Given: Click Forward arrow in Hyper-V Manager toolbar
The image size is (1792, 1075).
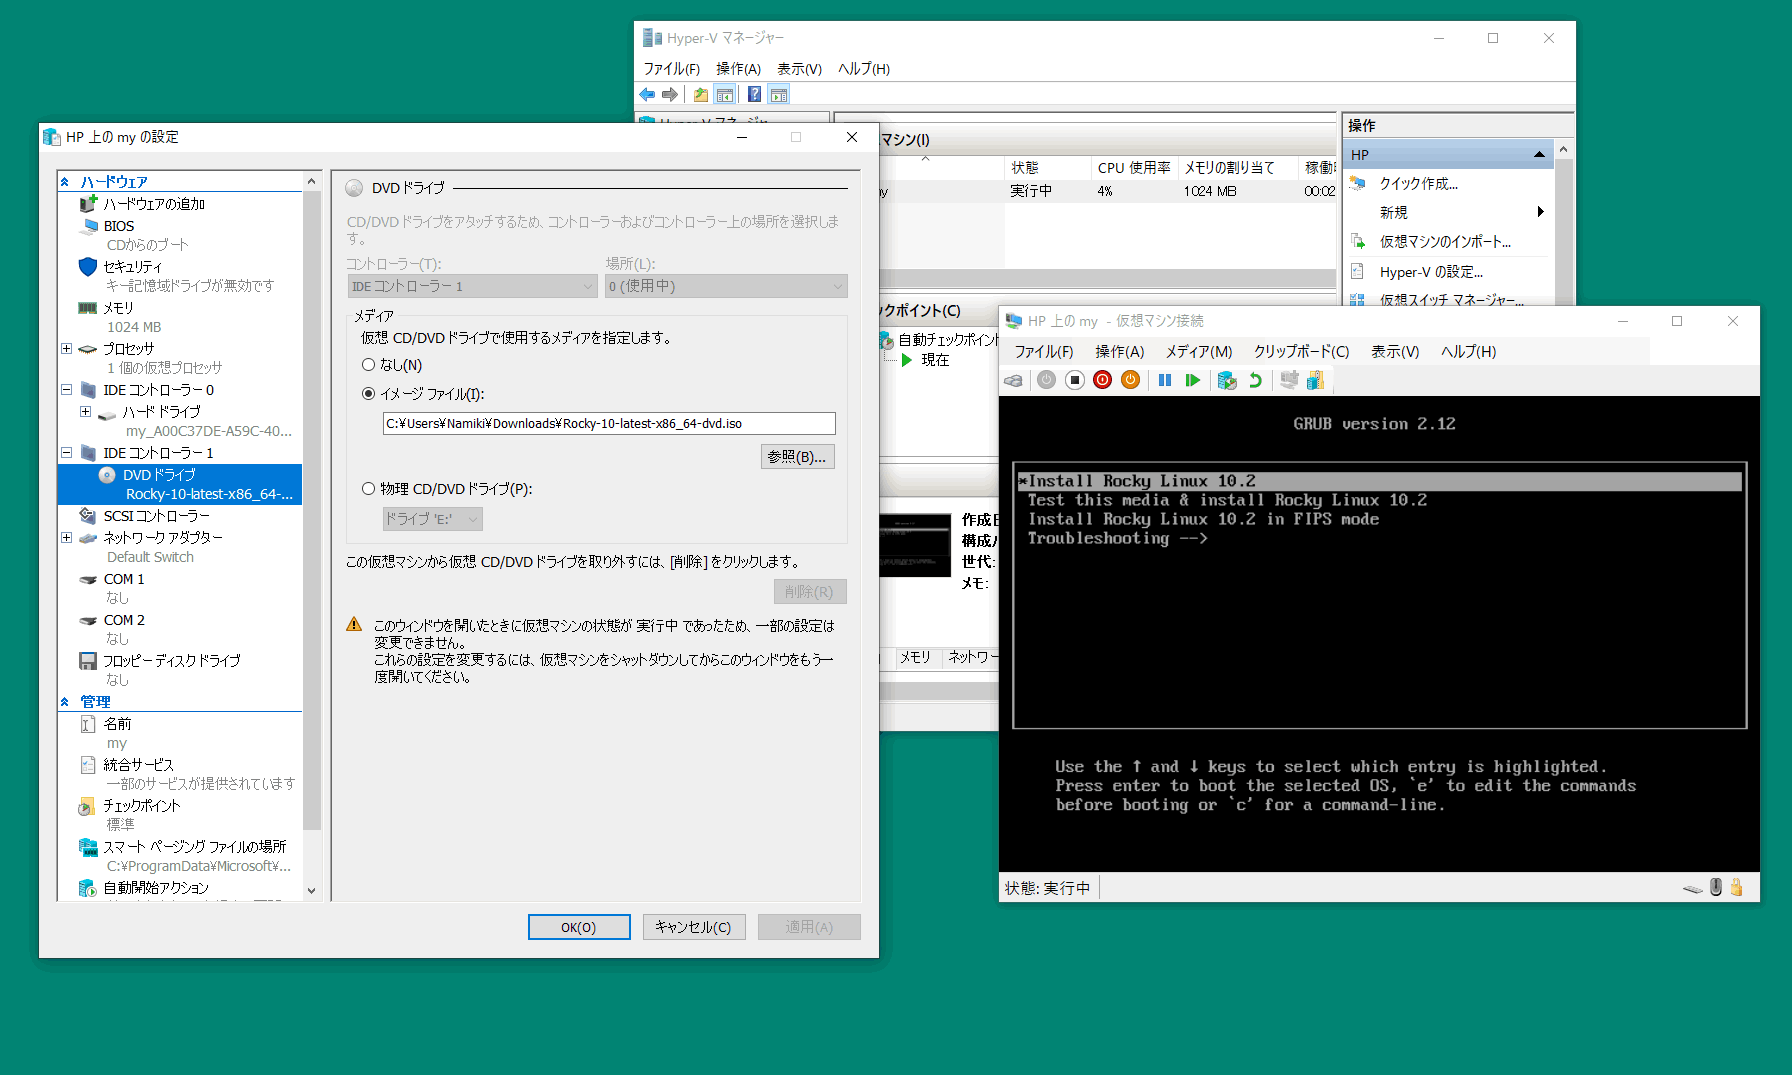Looking at the screenshot, I should [x=670, y=95].
